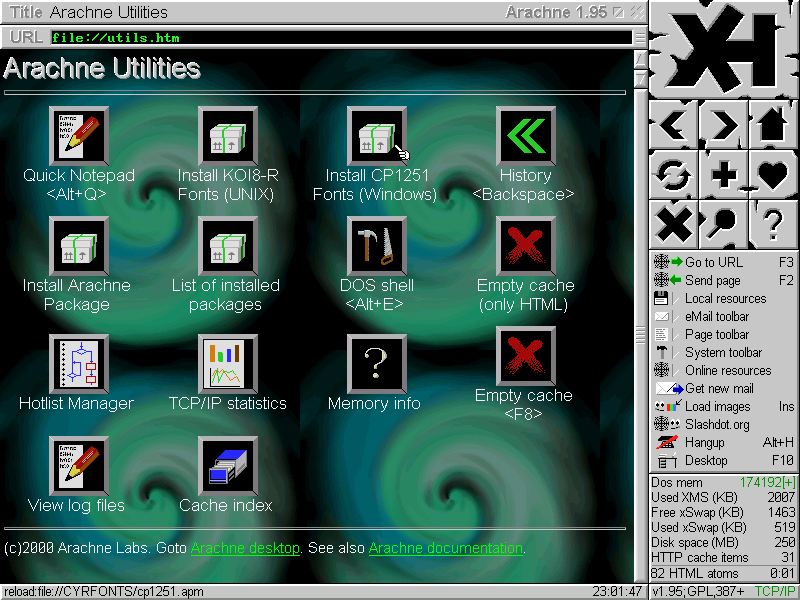Viewport: 800px width, 600px height.
Task: Click the History <Backspace> text label
Action: [523, 185]
